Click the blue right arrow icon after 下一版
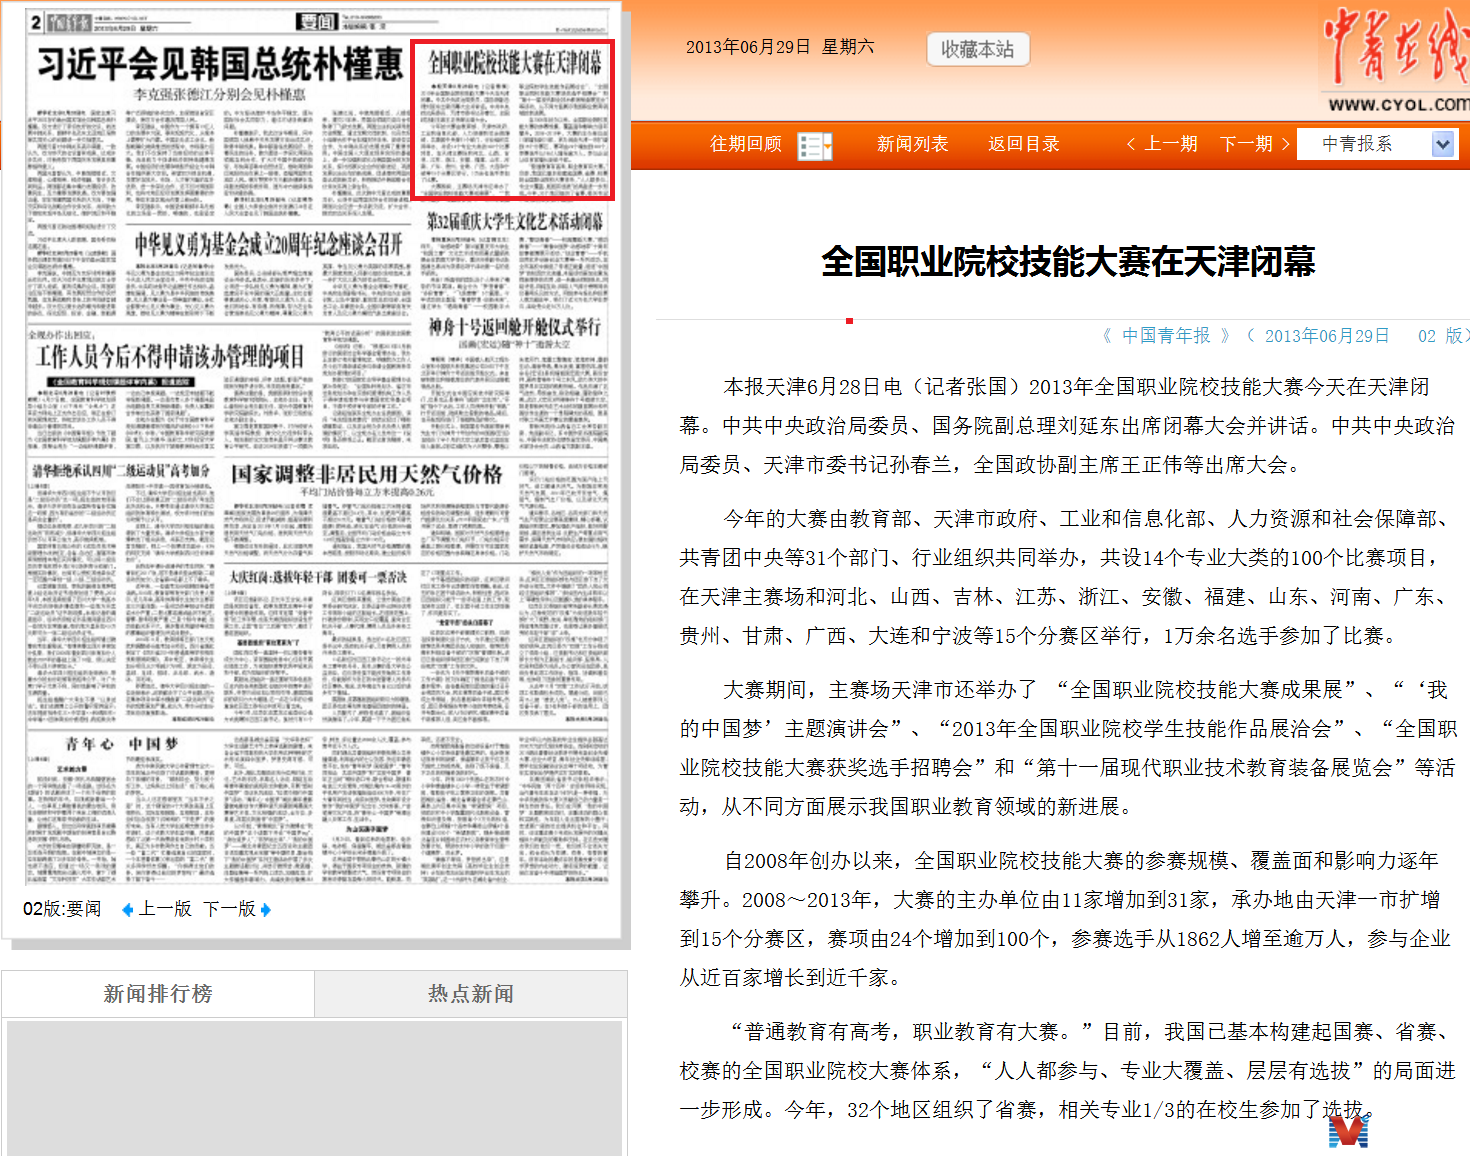The height and width of the screenshot is (1156, 1470). tap(266, 910)
